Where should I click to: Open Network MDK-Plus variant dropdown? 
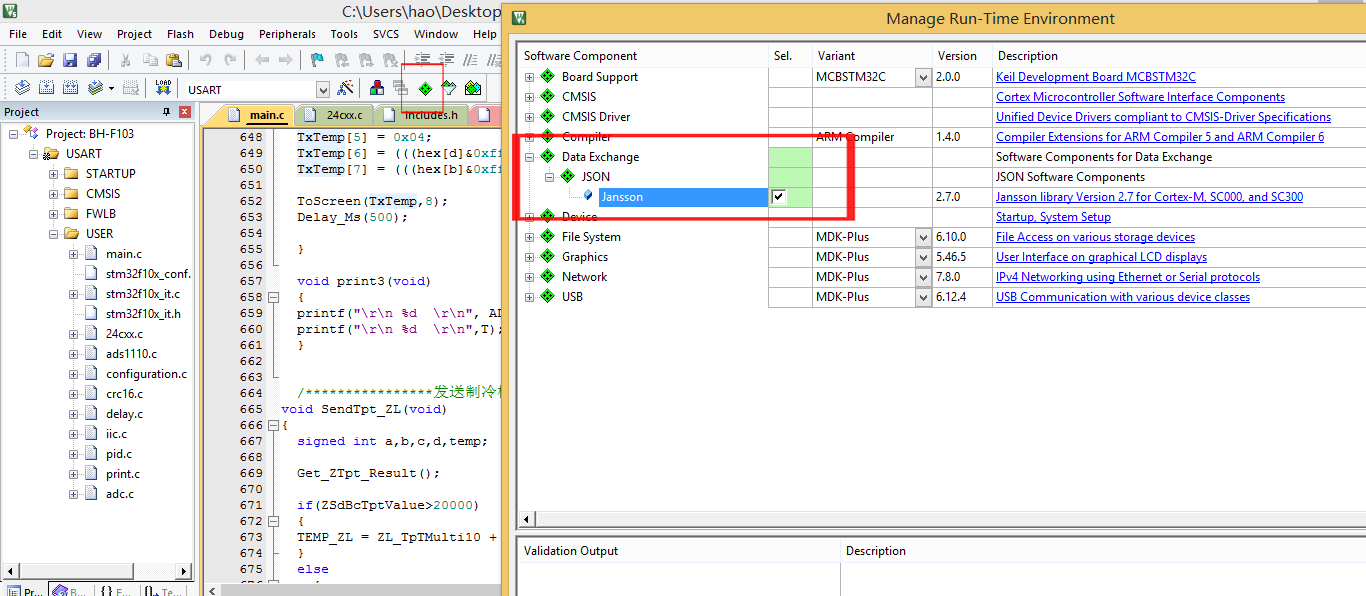923,277
